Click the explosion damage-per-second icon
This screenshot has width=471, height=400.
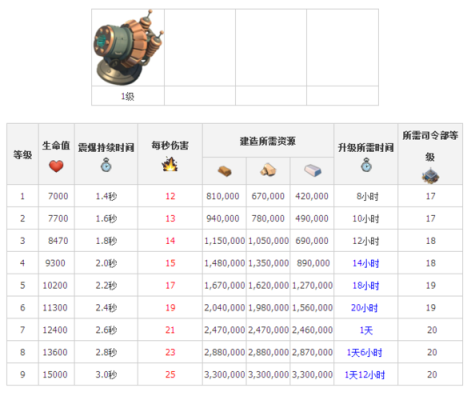[170, 164]
